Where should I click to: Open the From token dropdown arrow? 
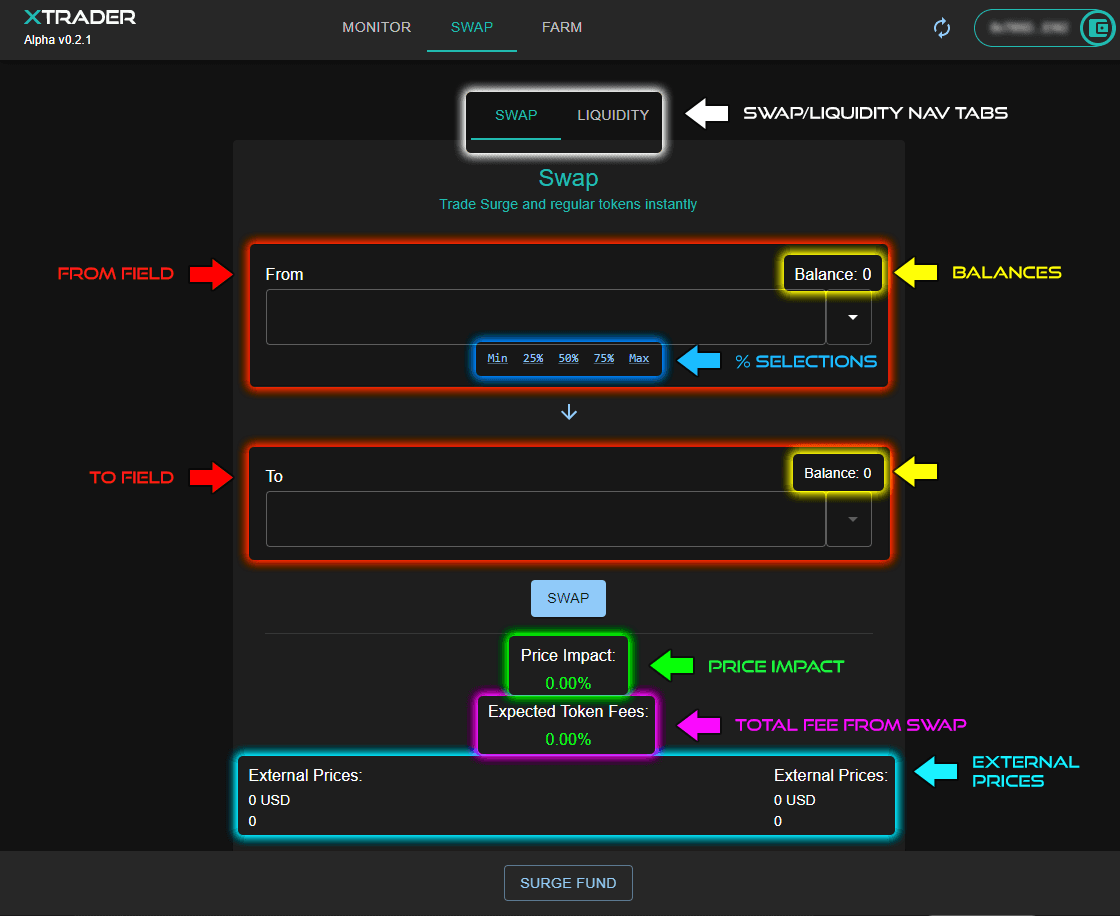tap(851, 317)
